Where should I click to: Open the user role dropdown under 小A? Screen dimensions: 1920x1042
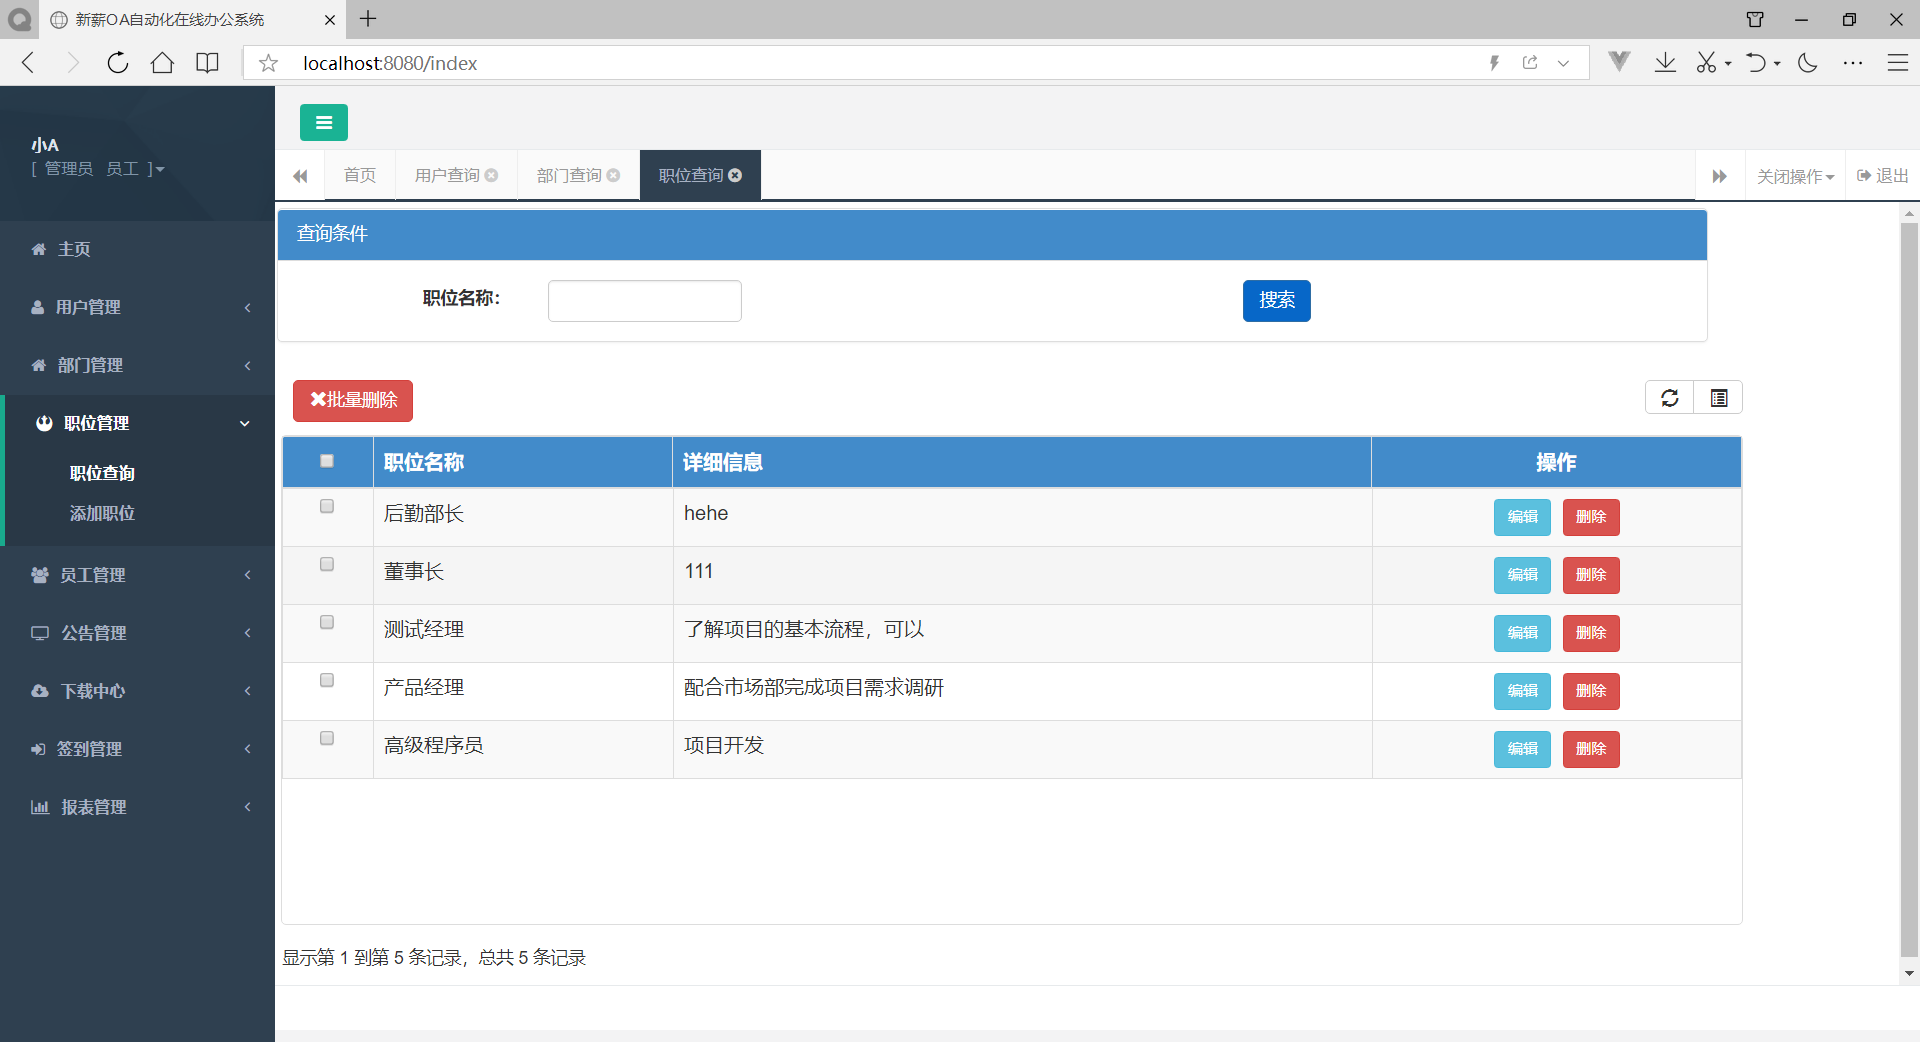tap(98, 169)
